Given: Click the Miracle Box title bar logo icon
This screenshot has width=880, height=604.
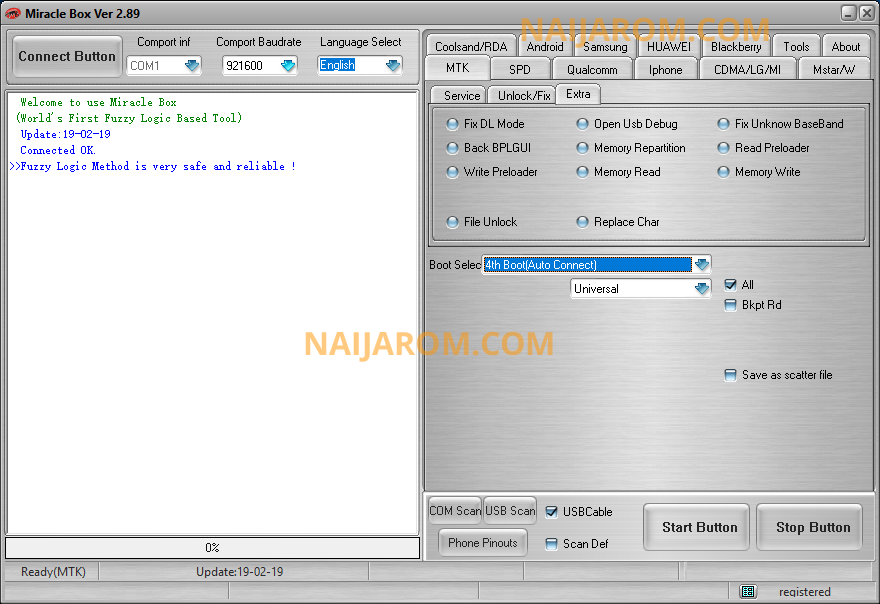Looking at the screenshot, I should pyautogui.click(x=12, y=13).
